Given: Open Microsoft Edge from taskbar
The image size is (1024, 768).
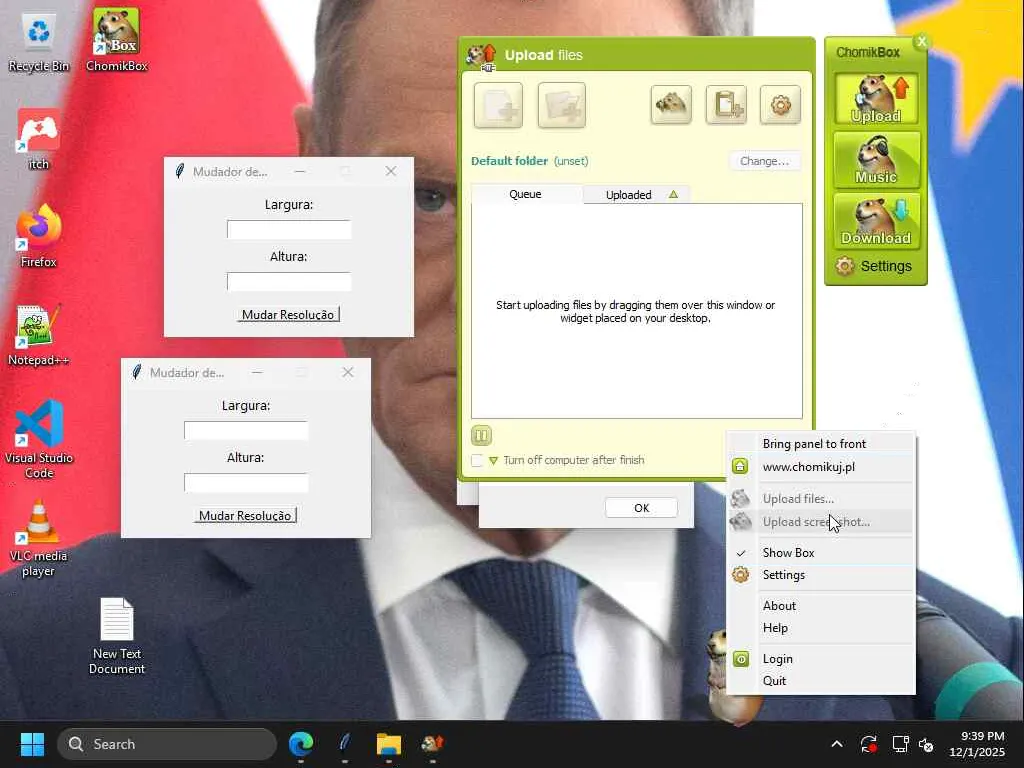Looking at the screenshot, I should point(301,744).
